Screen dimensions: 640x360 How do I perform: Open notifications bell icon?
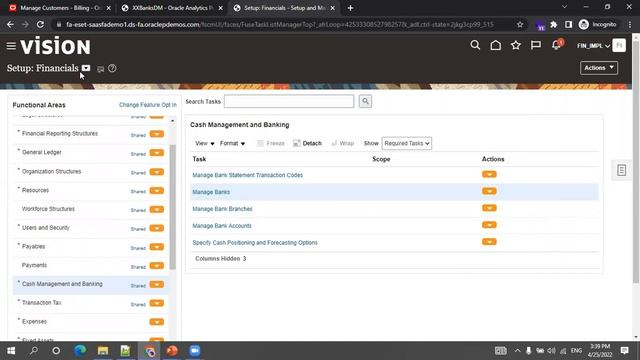(x=557, y=44)
